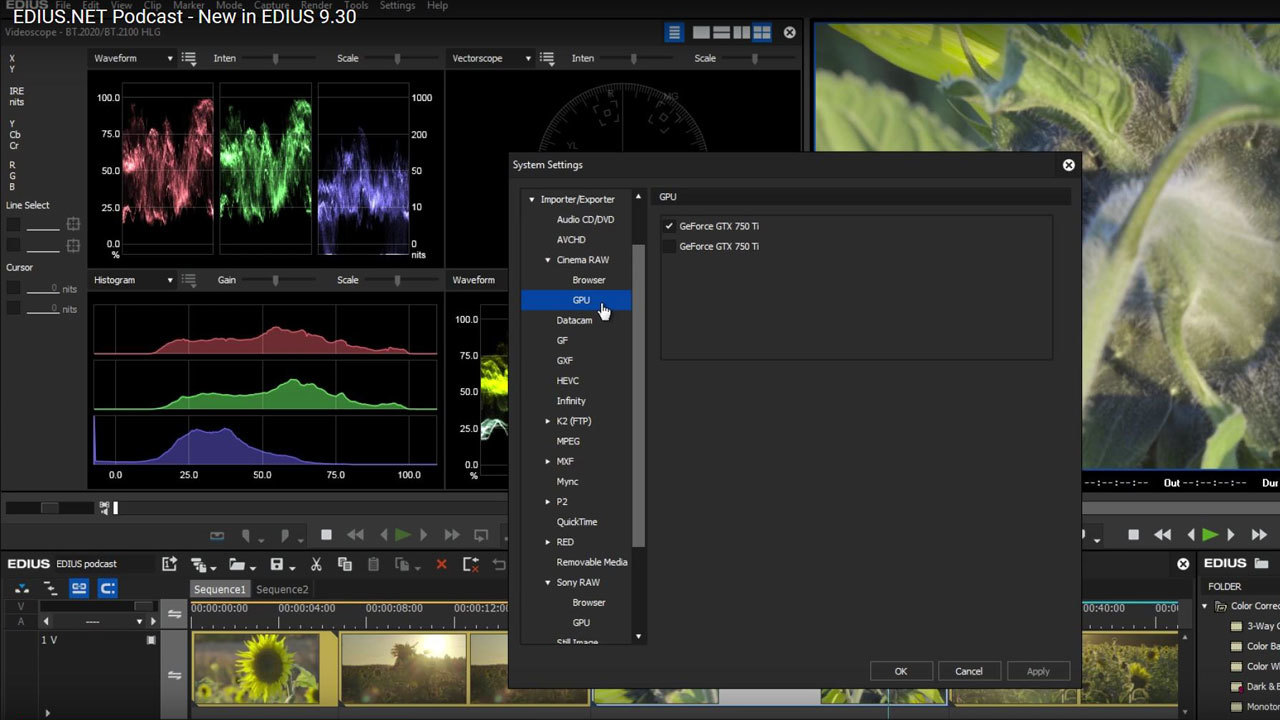The image size is (1280, 720).
Task: Select QuickTime in settings tree
Action: coord(577,521)
